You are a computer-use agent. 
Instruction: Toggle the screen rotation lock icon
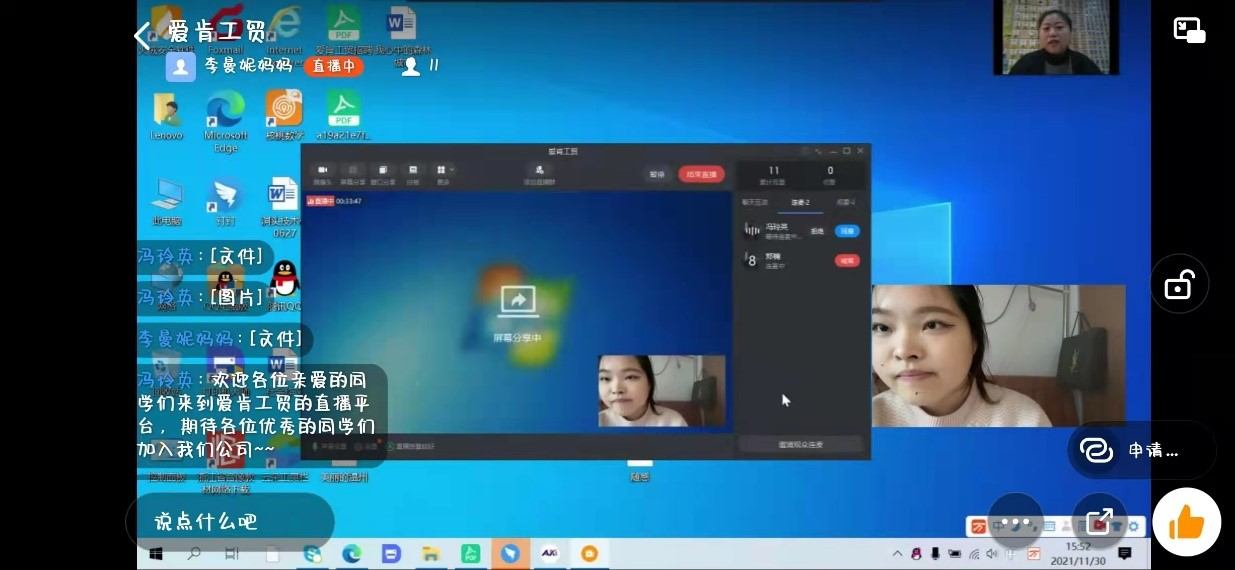point(1179,285)
